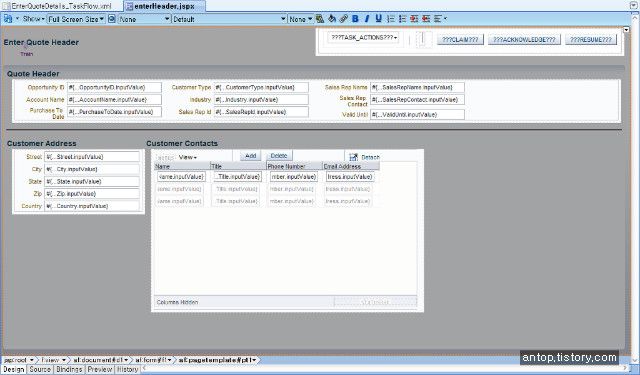Screen dimensions: 640x375
Task: Click the Account Name input field
Action: (114, 100)
